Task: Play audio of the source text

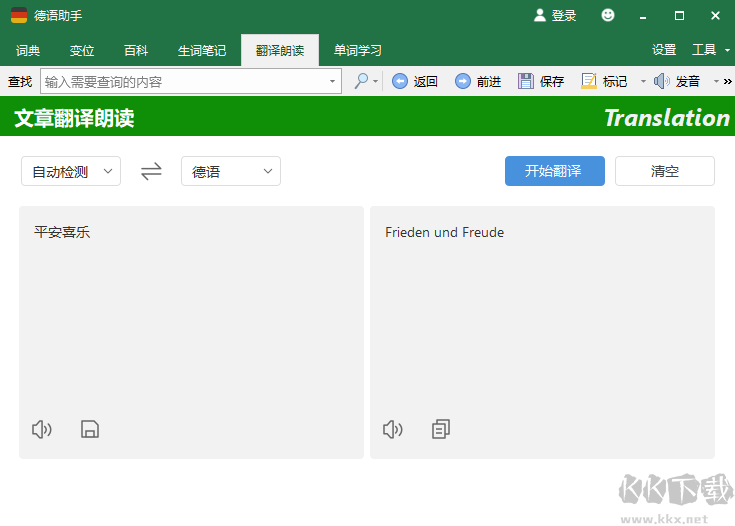Action: pos(41,430)
